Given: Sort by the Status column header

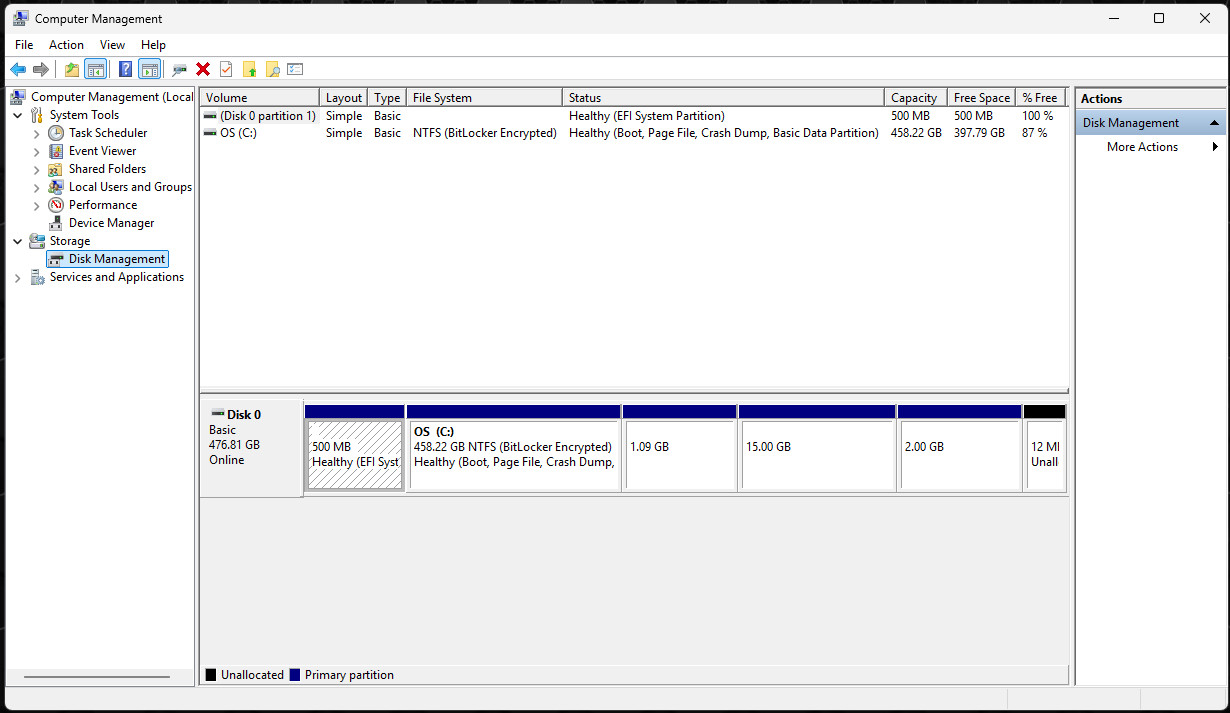Looking at the screenshot, I should click(x=723, y=98).
